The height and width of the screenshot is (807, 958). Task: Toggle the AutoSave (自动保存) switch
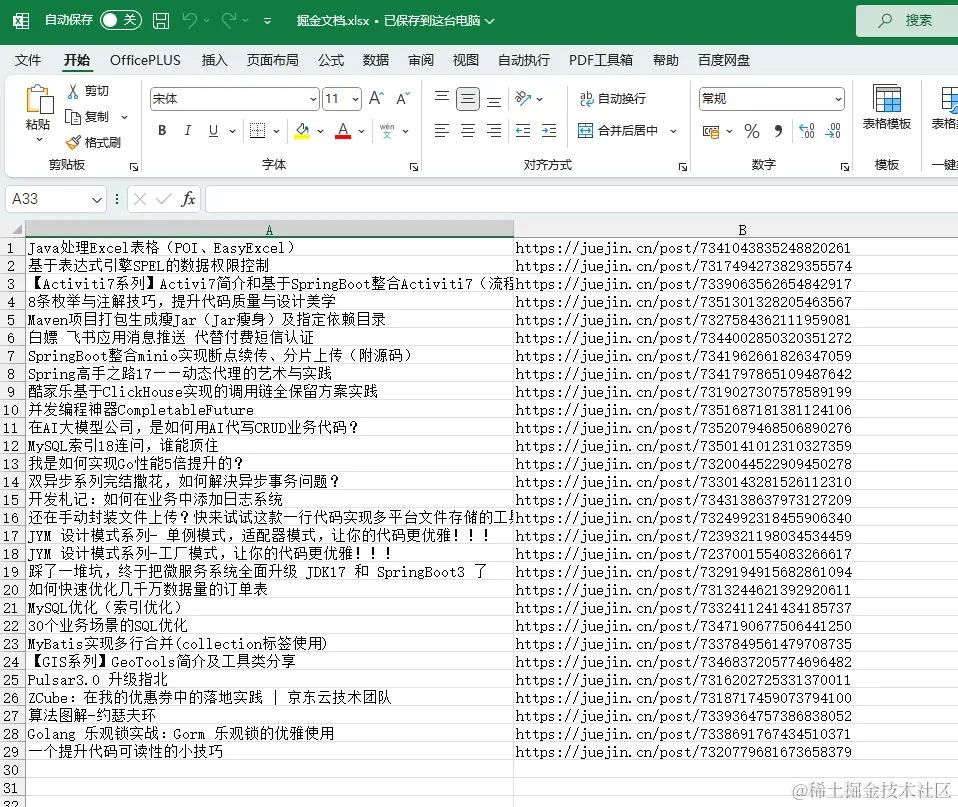point(121,20)
